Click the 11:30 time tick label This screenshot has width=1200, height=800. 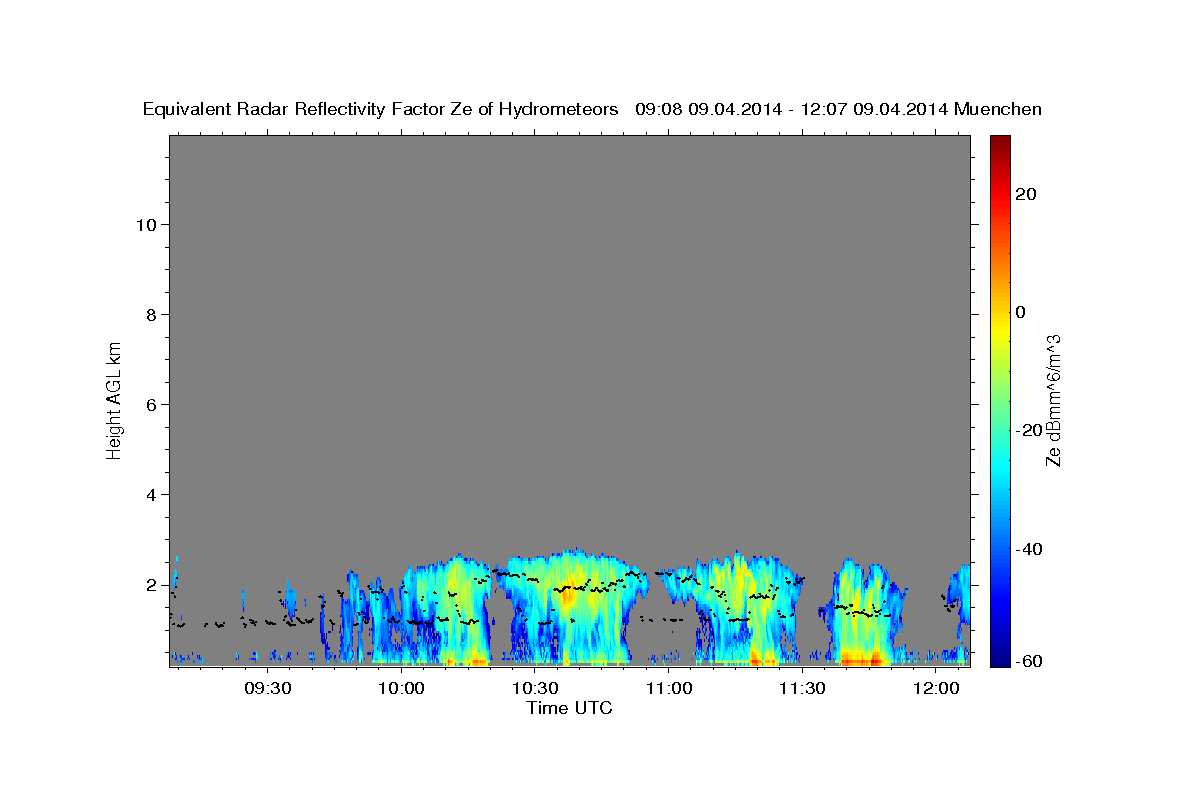coord(802,688)
